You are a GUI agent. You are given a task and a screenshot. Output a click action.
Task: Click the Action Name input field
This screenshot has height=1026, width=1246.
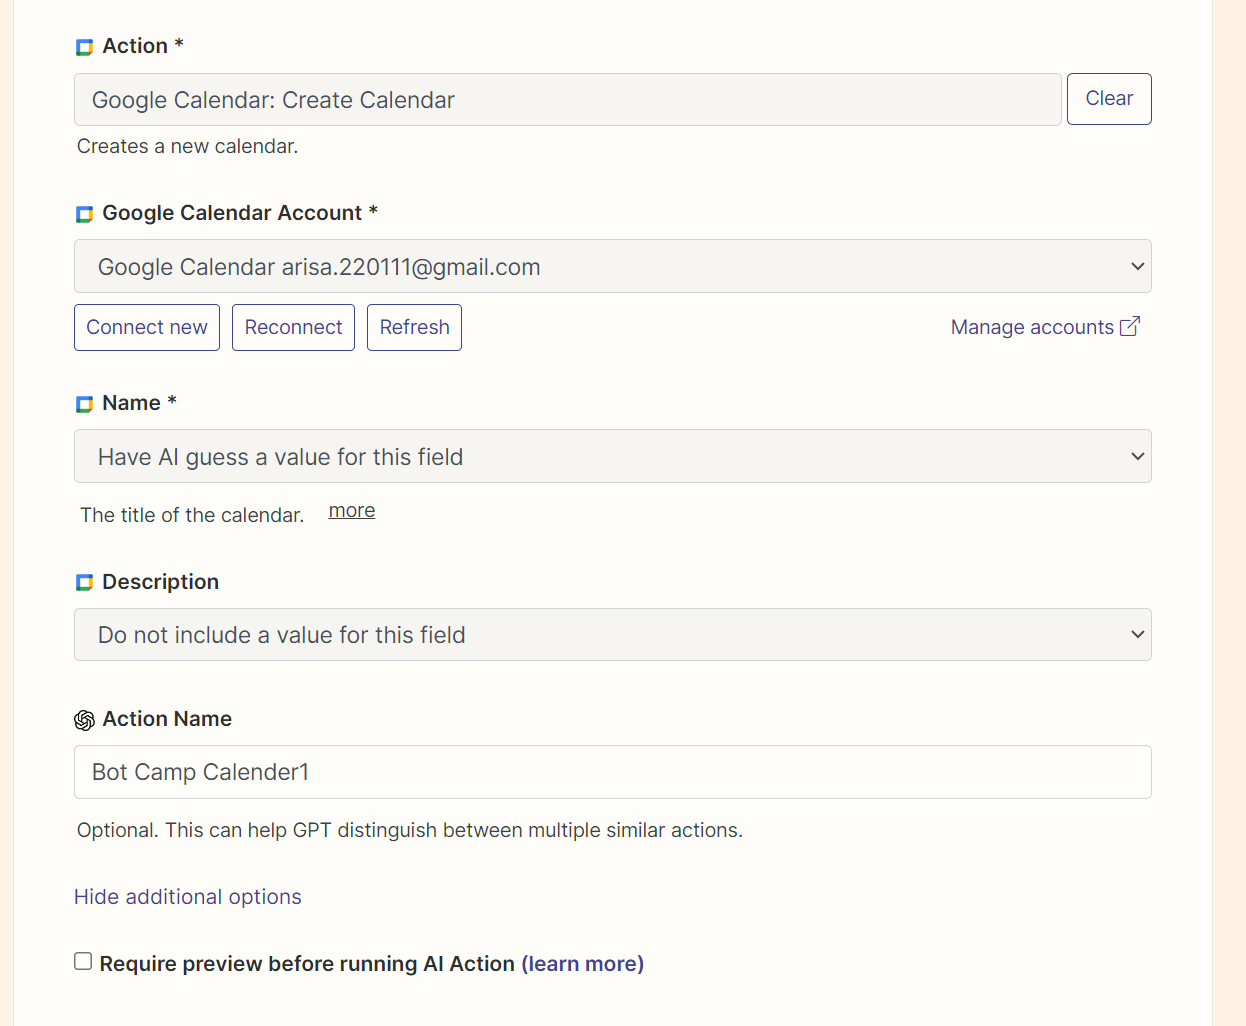tap(613, 772)
